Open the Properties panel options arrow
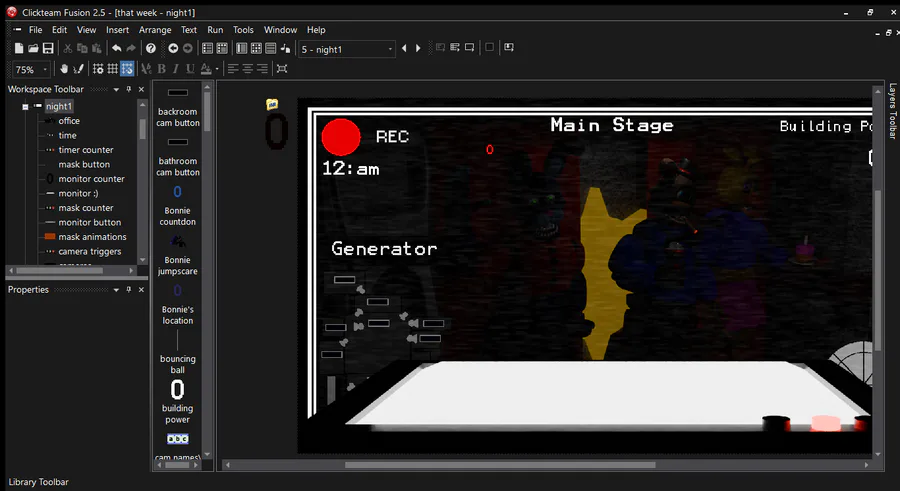 pos(116,289)
